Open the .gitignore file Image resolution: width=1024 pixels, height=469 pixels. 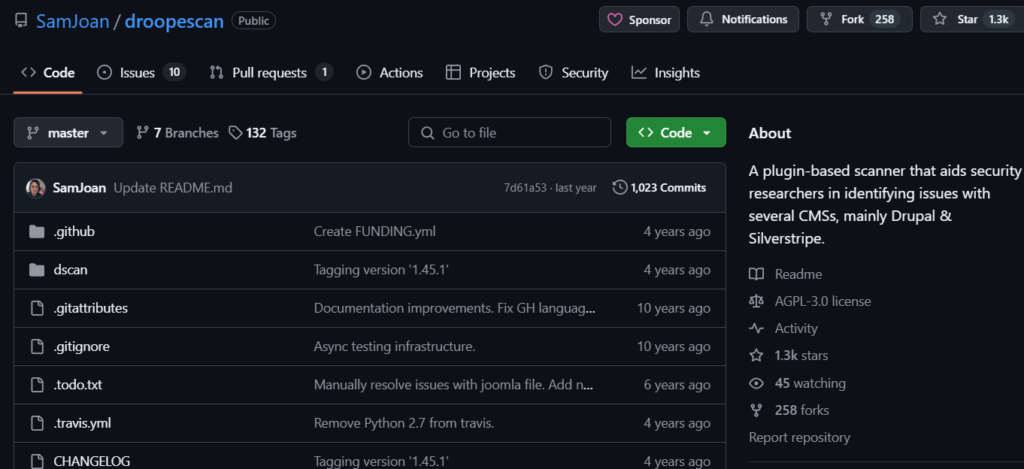pos(82,347)
